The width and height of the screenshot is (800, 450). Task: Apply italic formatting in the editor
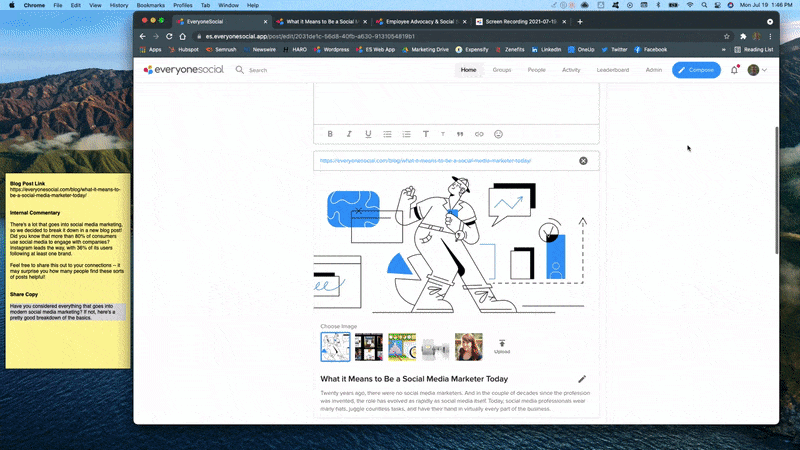349,134
